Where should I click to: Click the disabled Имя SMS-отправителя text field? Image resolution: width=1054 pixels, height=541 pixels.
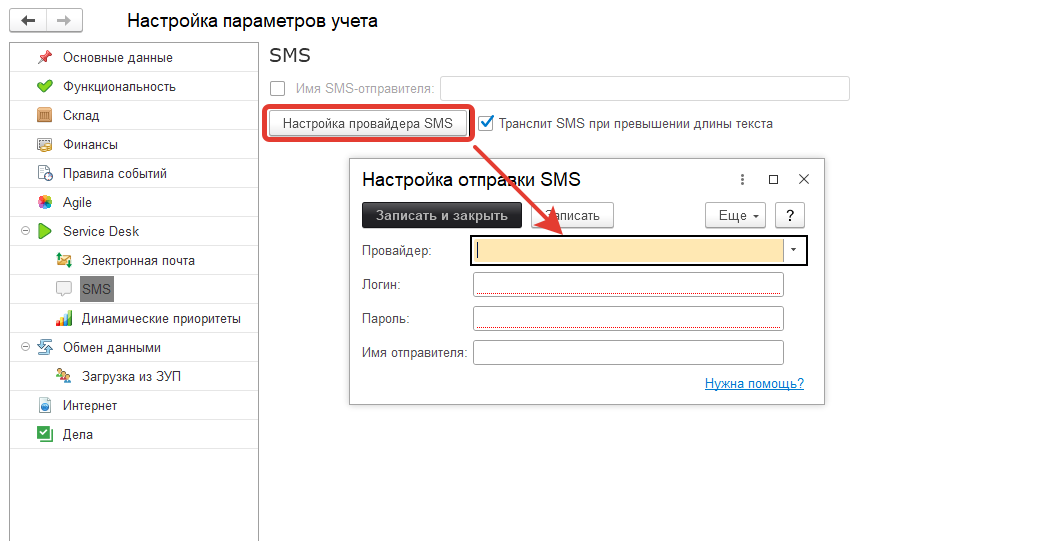point(645,88)
